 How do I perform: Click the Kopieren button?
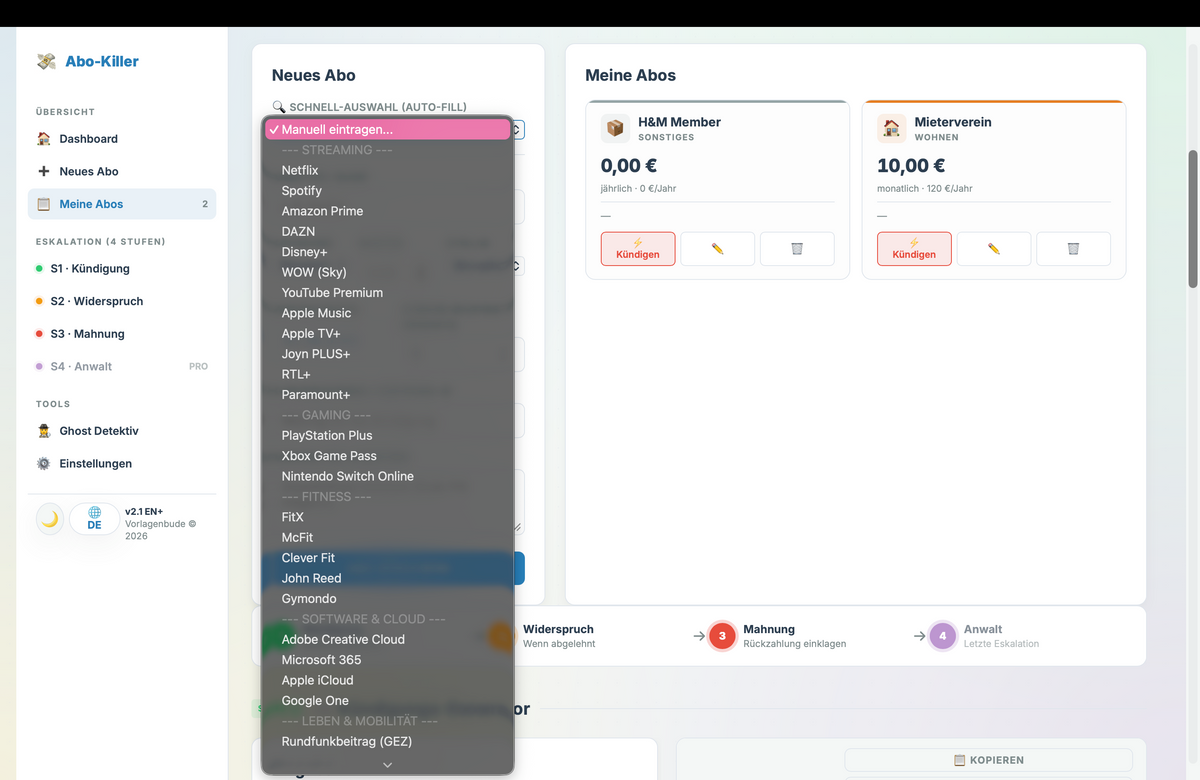coord(988,760)
